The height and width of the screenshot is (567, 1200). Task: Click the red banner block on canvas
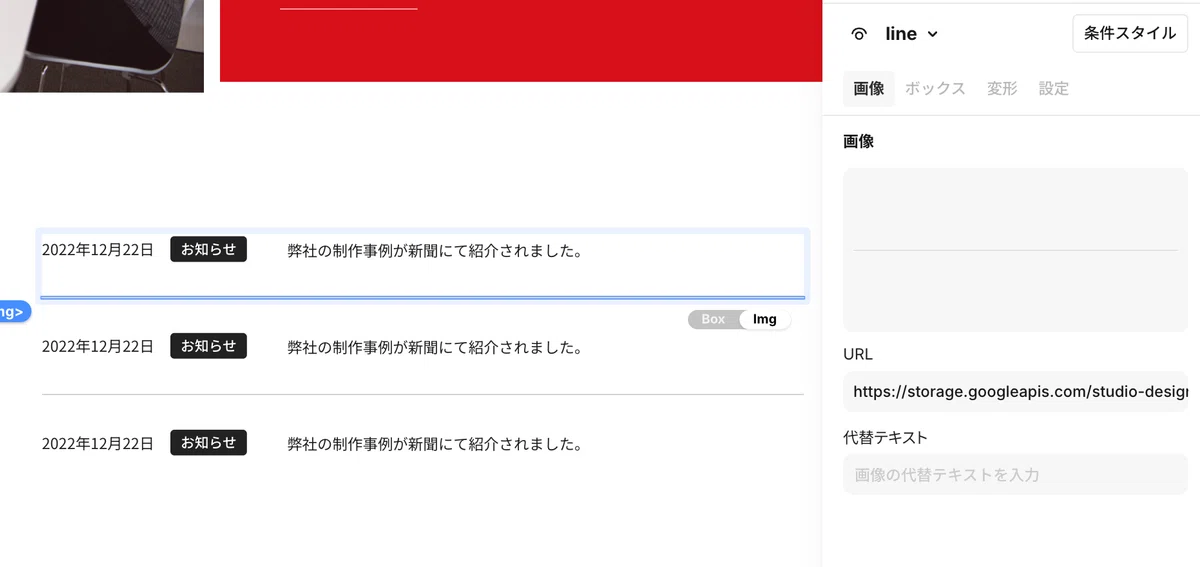520,40
